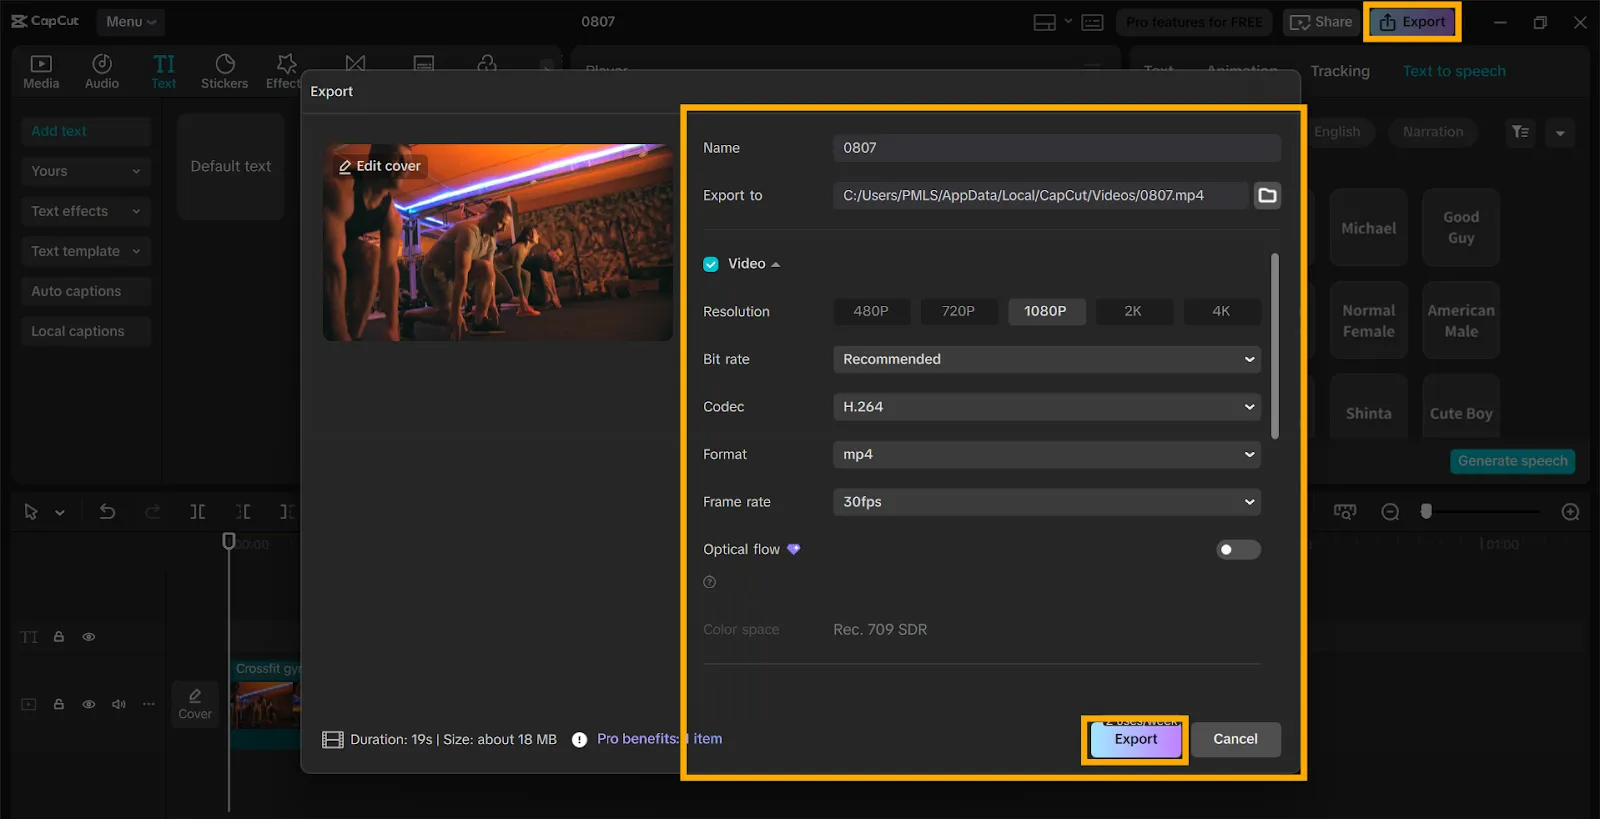Toggle video track visibility eye
The width and height of the screenshot is (1600, 819).
tap(89, 704)
